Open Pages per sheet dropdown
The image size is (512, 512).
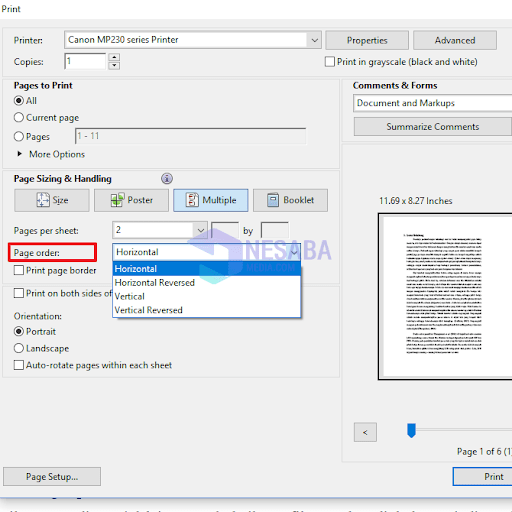tap(160, 230)
